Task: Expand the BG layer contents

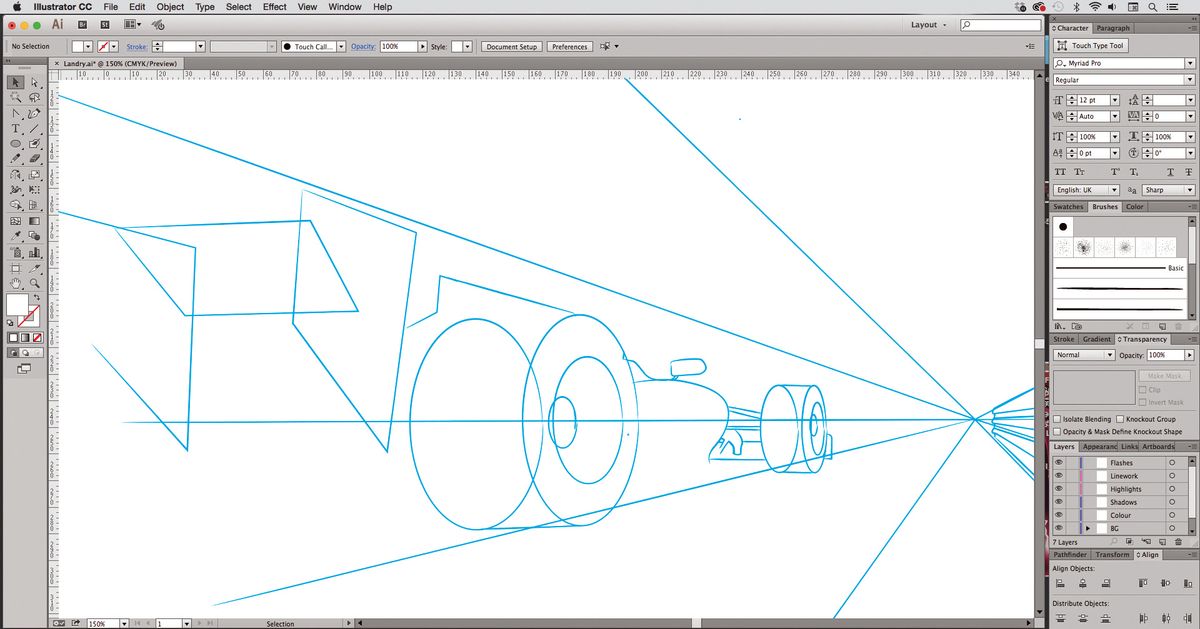Action: (1087, 528)
